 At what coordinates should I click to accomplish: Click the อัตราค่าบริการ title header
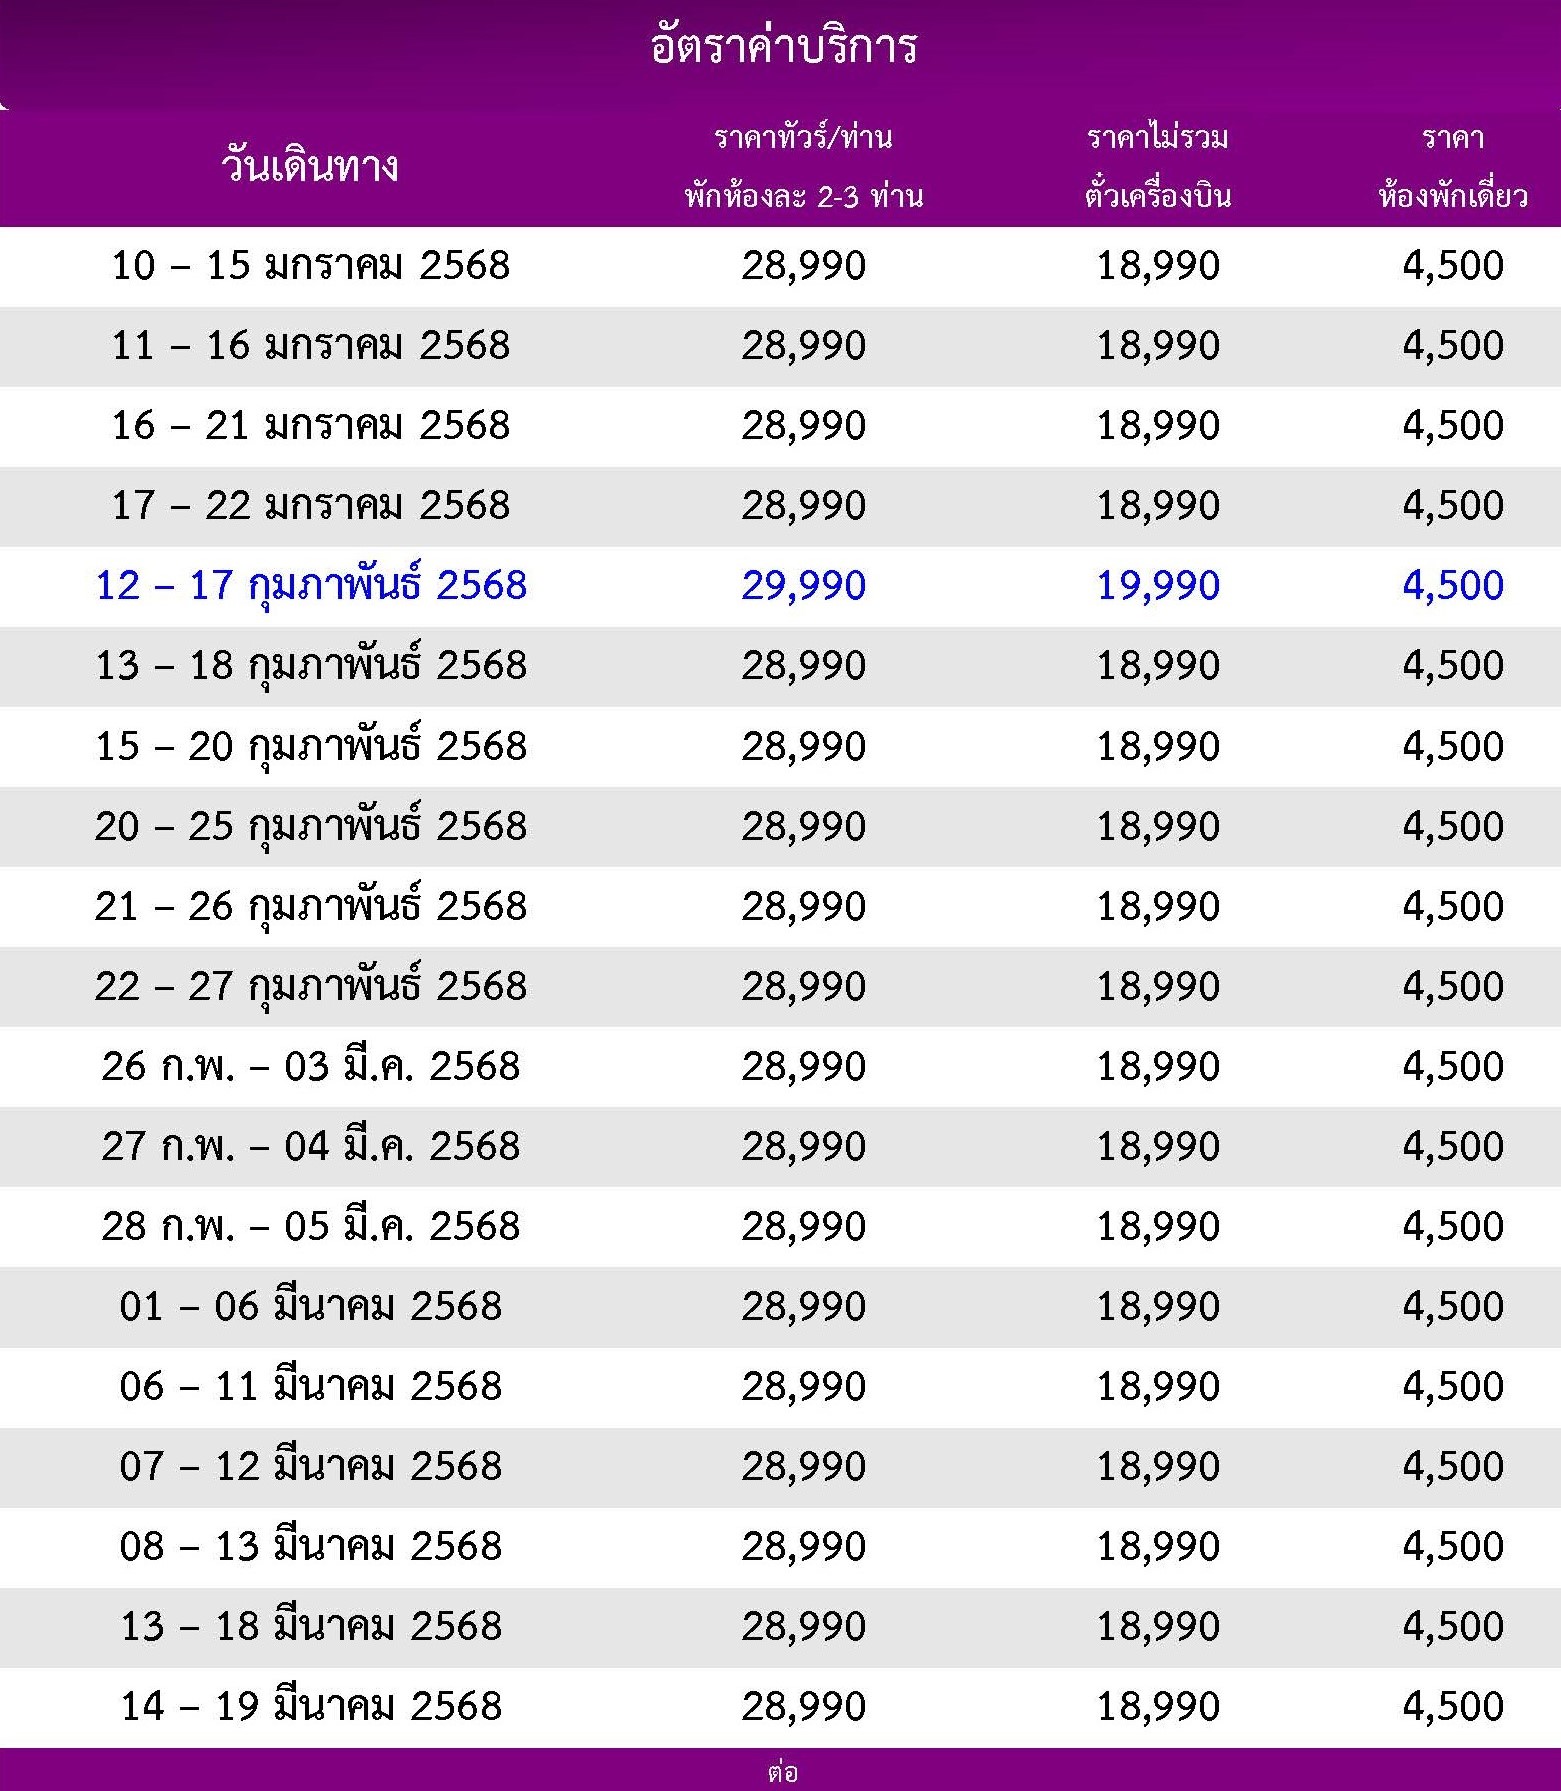coord(784,47)
